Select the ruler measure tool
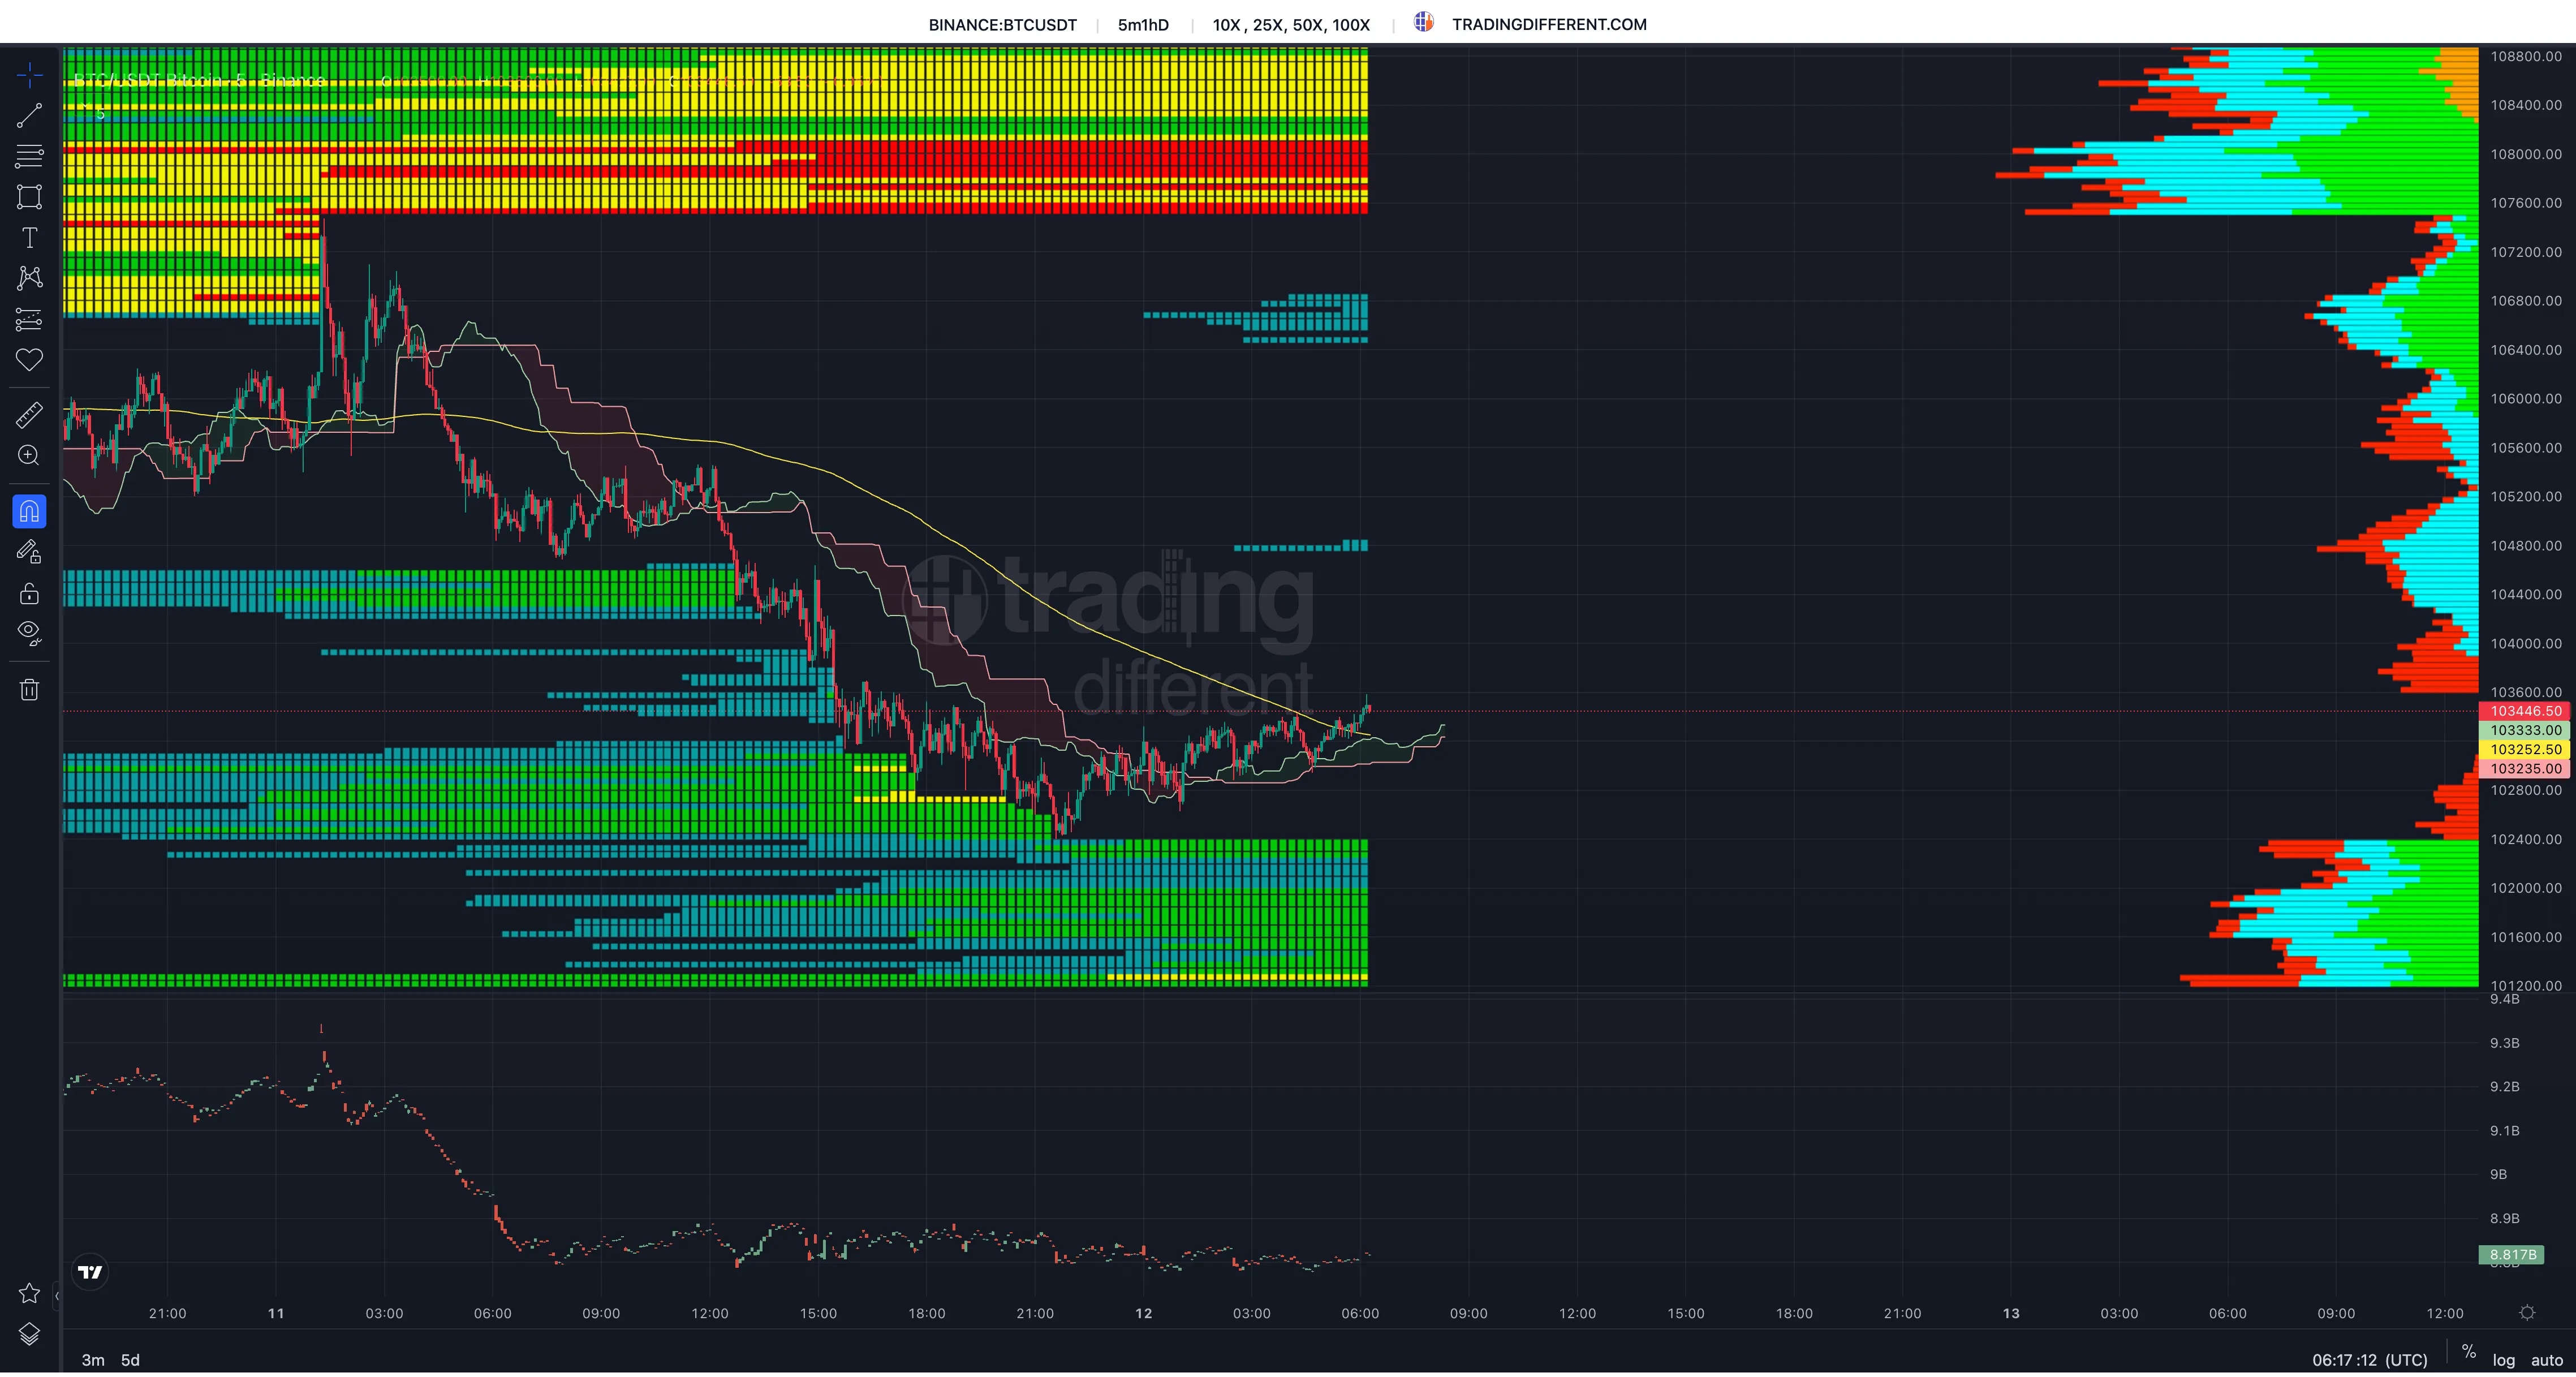Screen dimensions: 2576x1377 tap(29, 415)
